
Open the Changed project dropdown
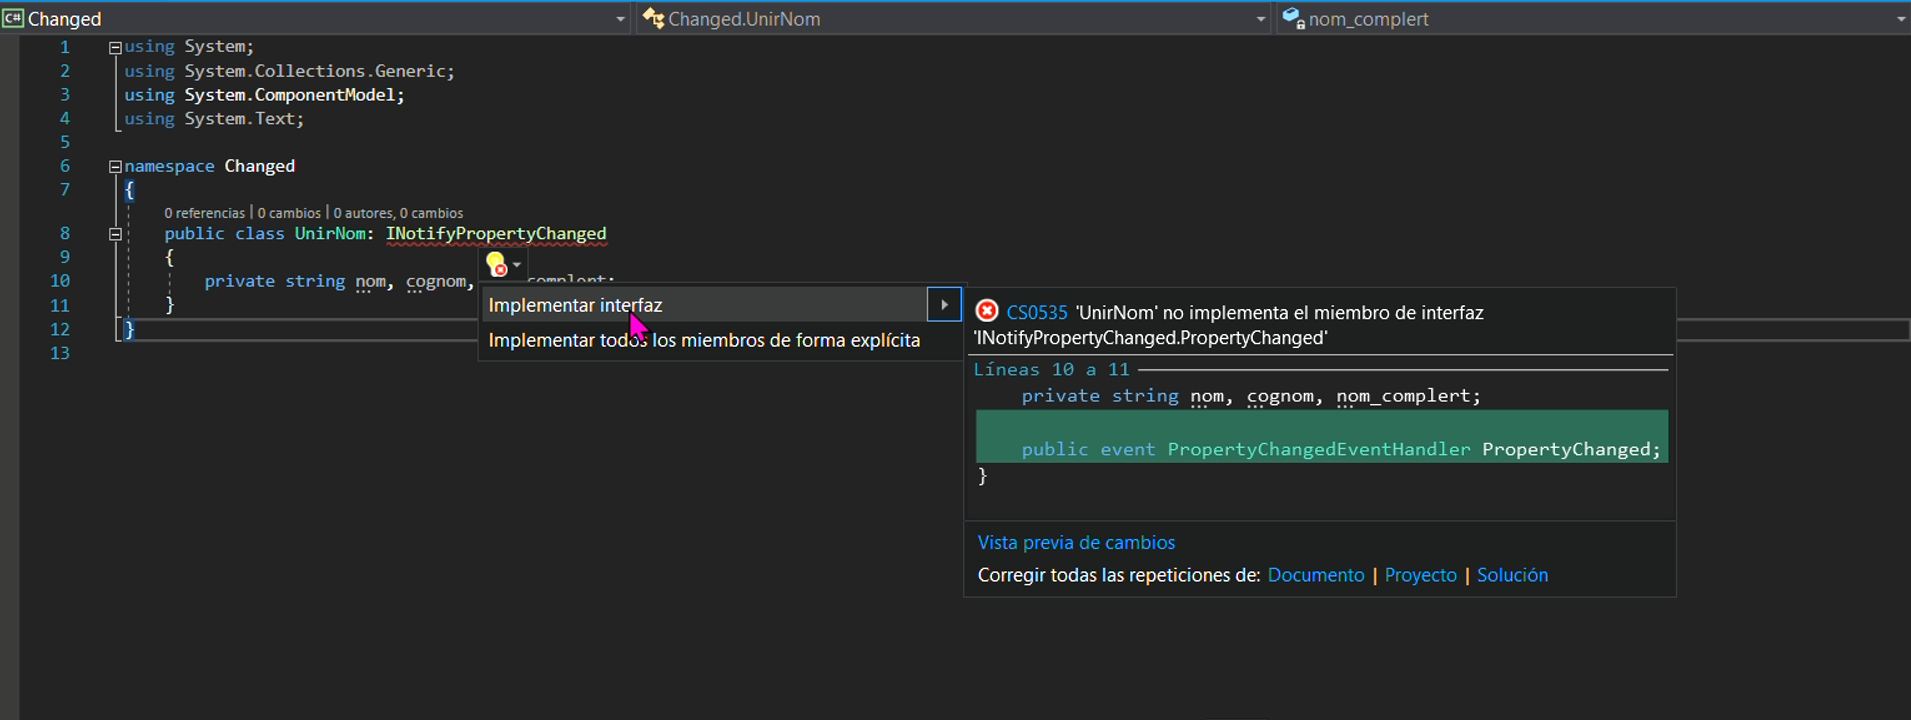point(620,19)
